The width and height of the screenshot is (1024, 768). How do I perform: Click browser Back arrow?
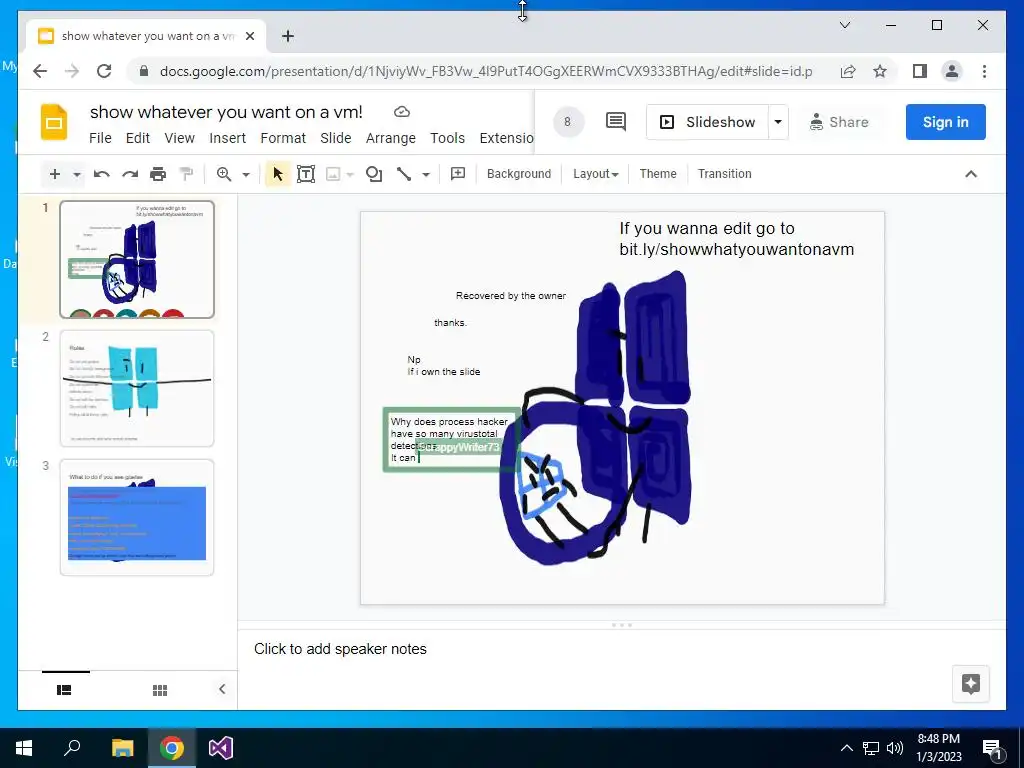click(x=40, y=71)
